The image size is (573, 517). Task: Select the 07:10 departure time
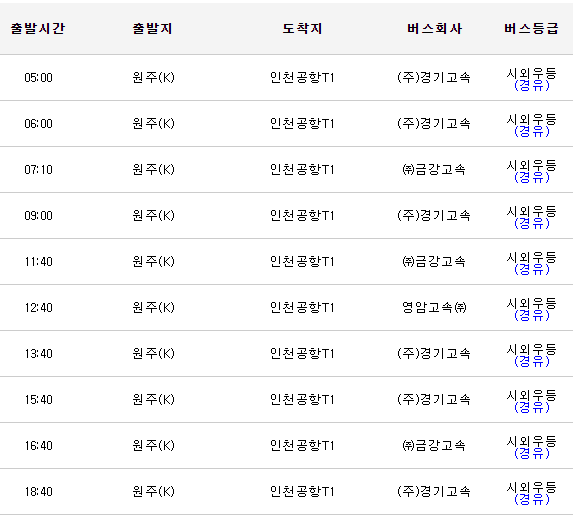pos(38,170)
